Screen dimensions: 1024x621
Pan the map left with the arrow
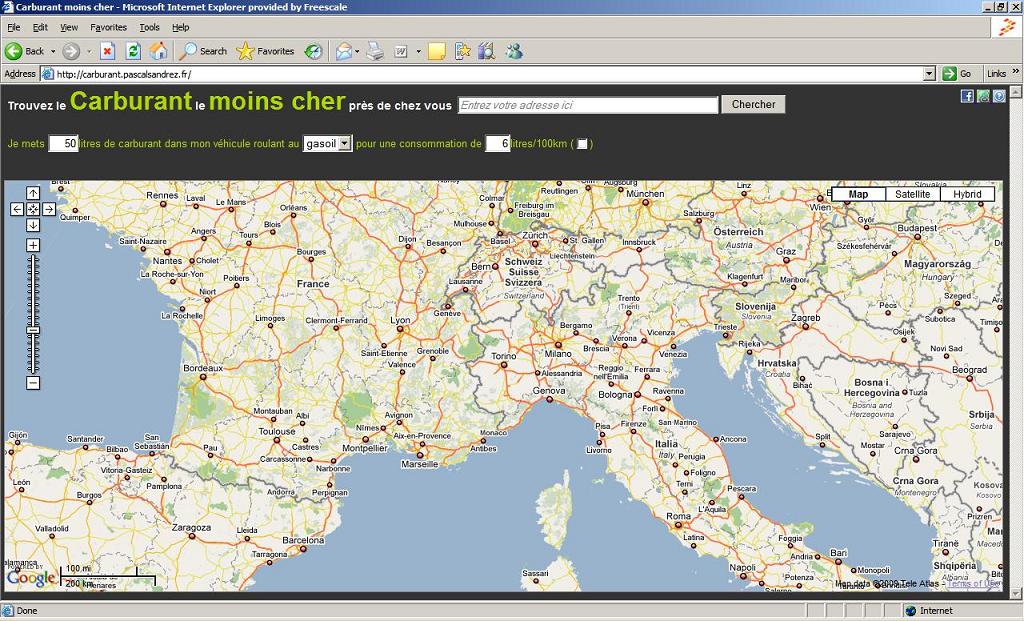17,209
